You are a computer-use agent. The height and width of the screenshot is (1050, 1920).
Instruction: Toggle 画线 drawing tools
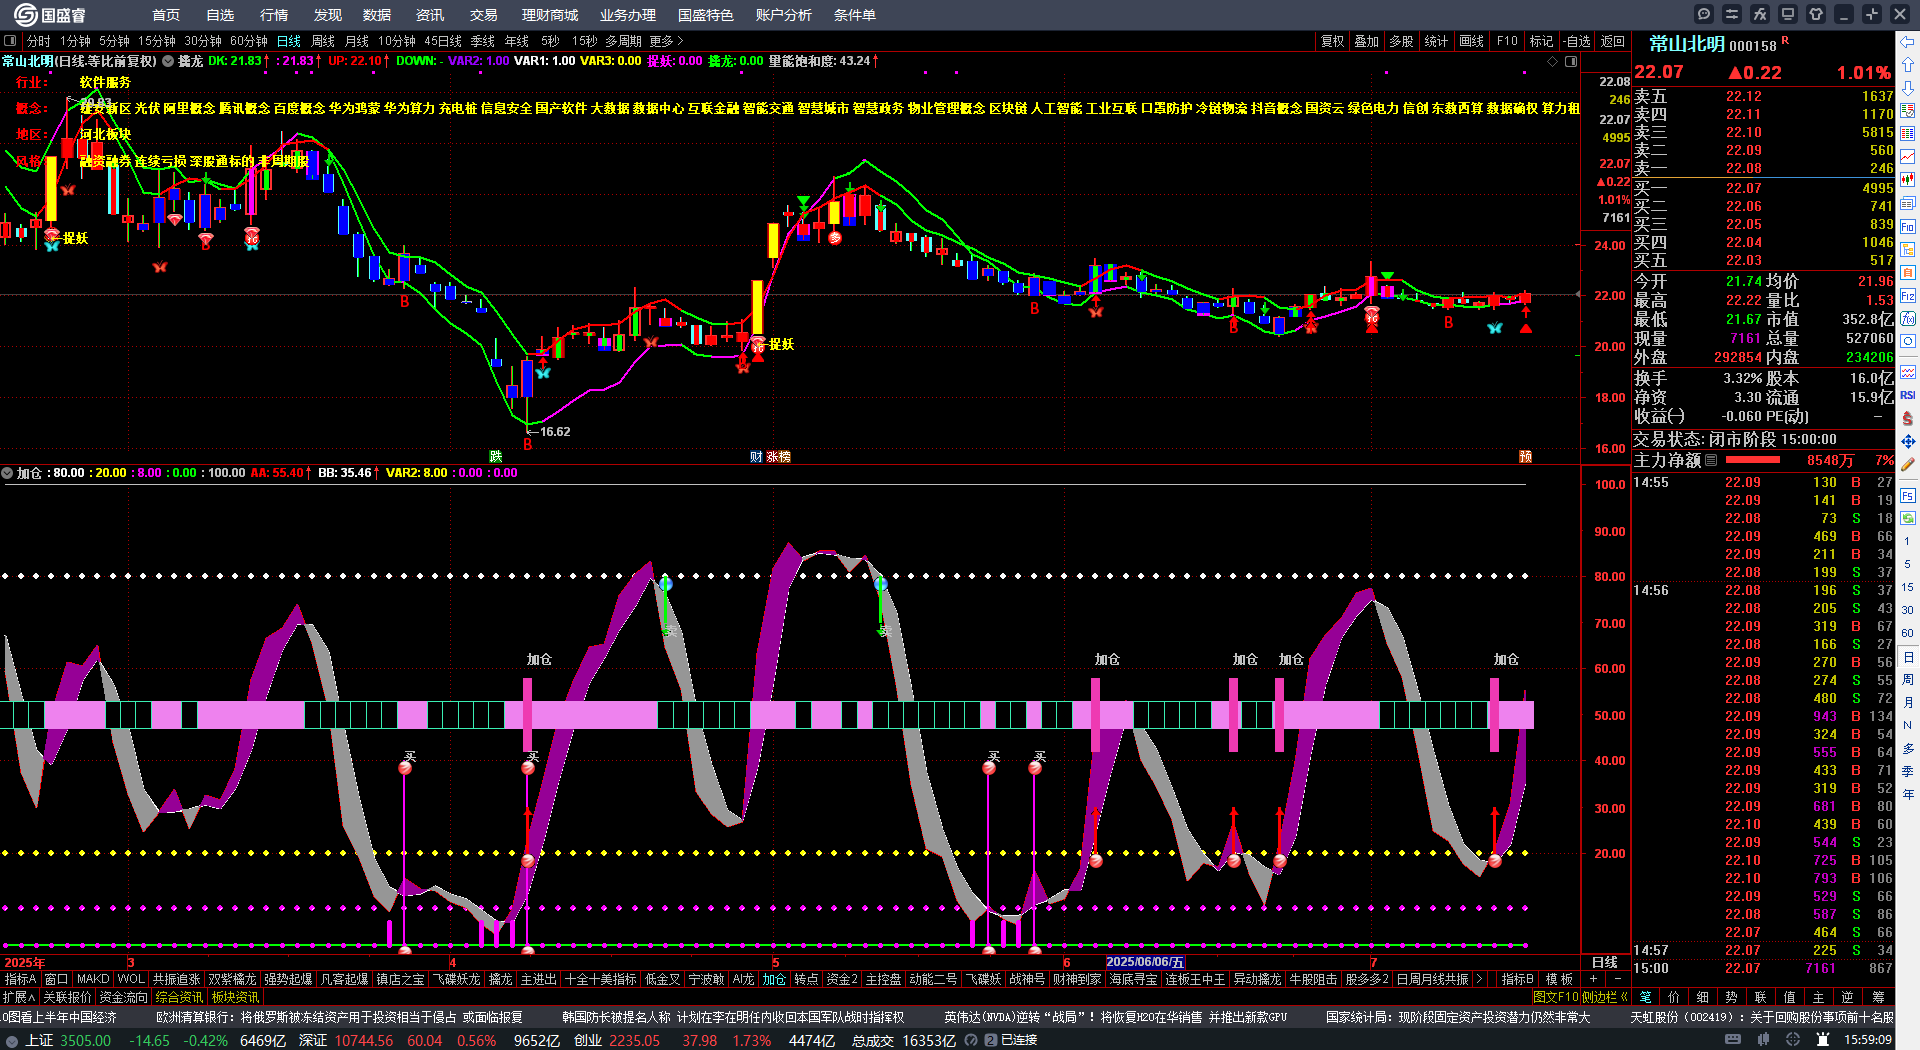point(1471,41)
